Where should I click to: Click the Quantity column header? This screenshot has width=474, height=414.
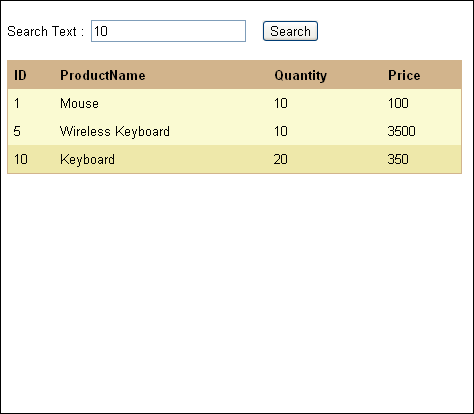(300, 76)
